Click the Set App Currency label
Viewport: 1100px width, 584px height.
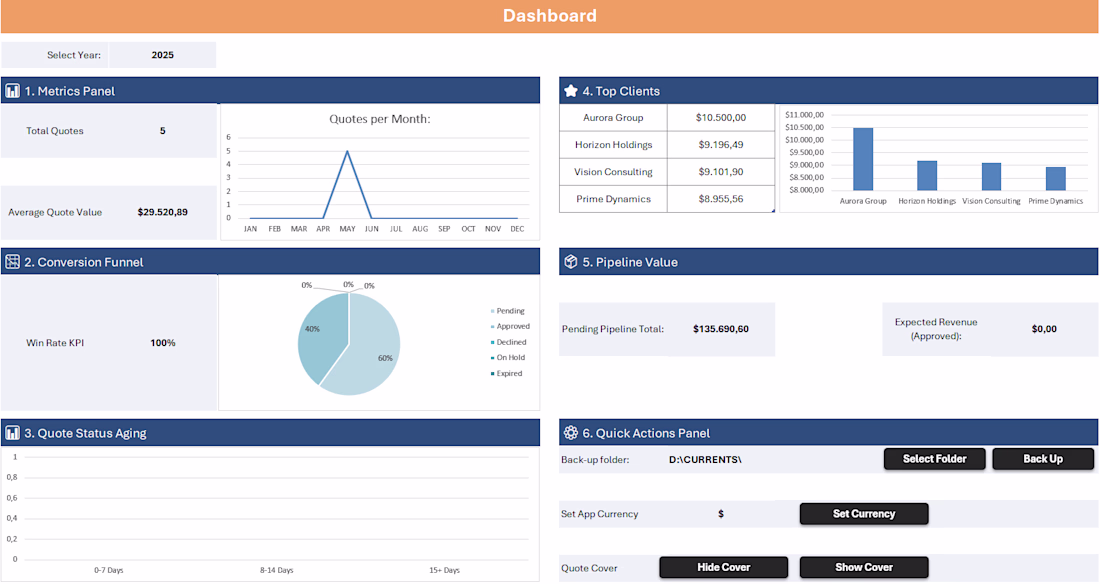click(x=599, y=515)
